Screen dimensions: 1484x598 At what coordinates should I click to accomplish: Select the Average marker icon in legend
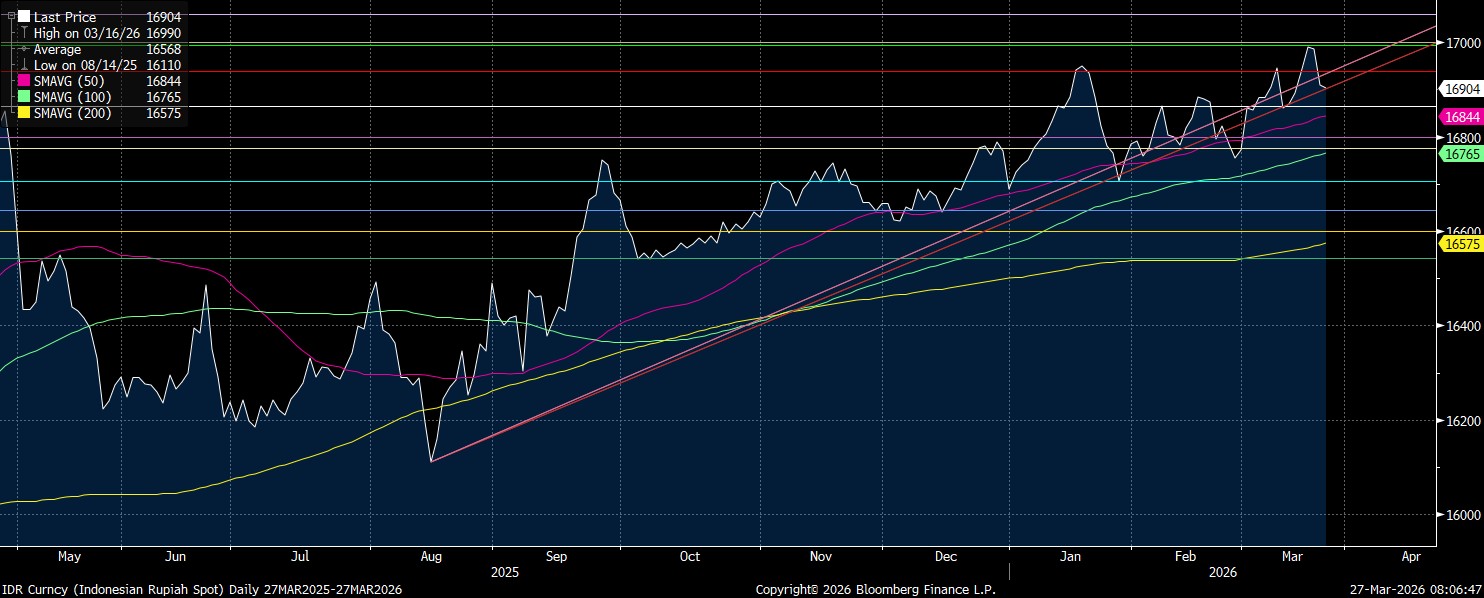tap(24, 49)
